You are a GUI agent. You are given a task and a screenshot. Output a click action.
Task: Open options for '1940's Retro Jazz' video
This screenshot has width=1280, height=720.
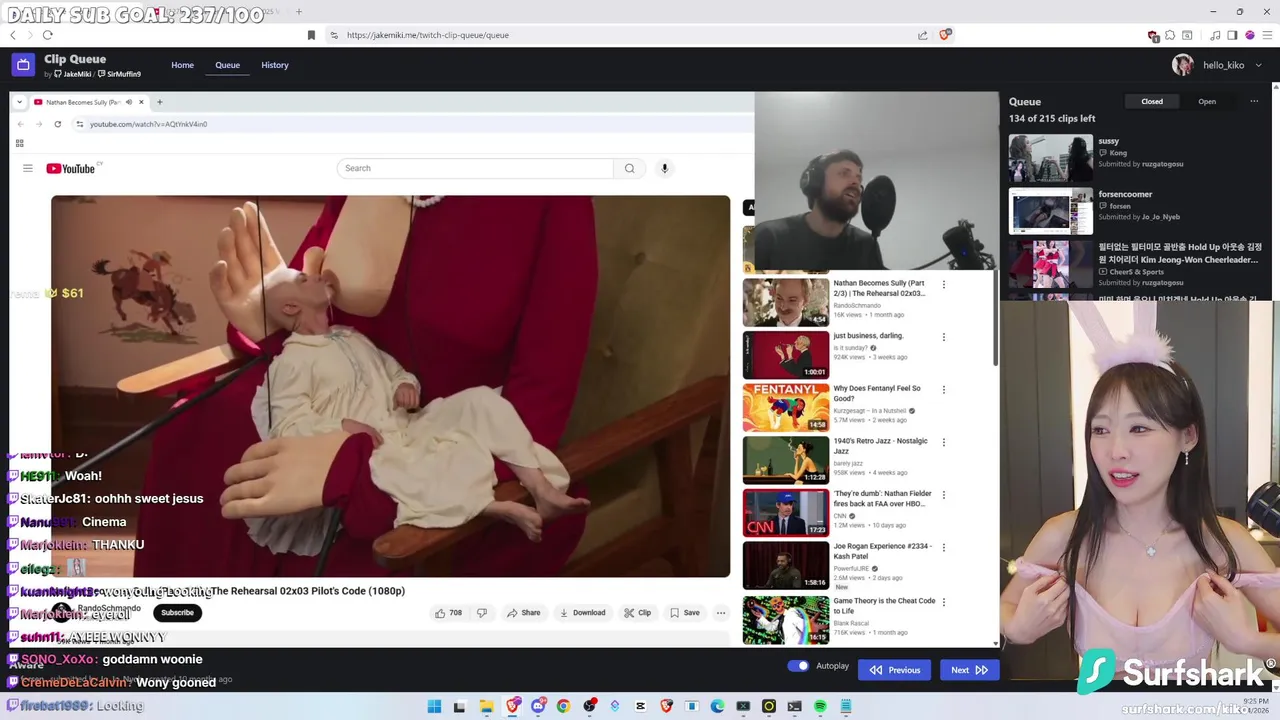[x=943, y=442]
